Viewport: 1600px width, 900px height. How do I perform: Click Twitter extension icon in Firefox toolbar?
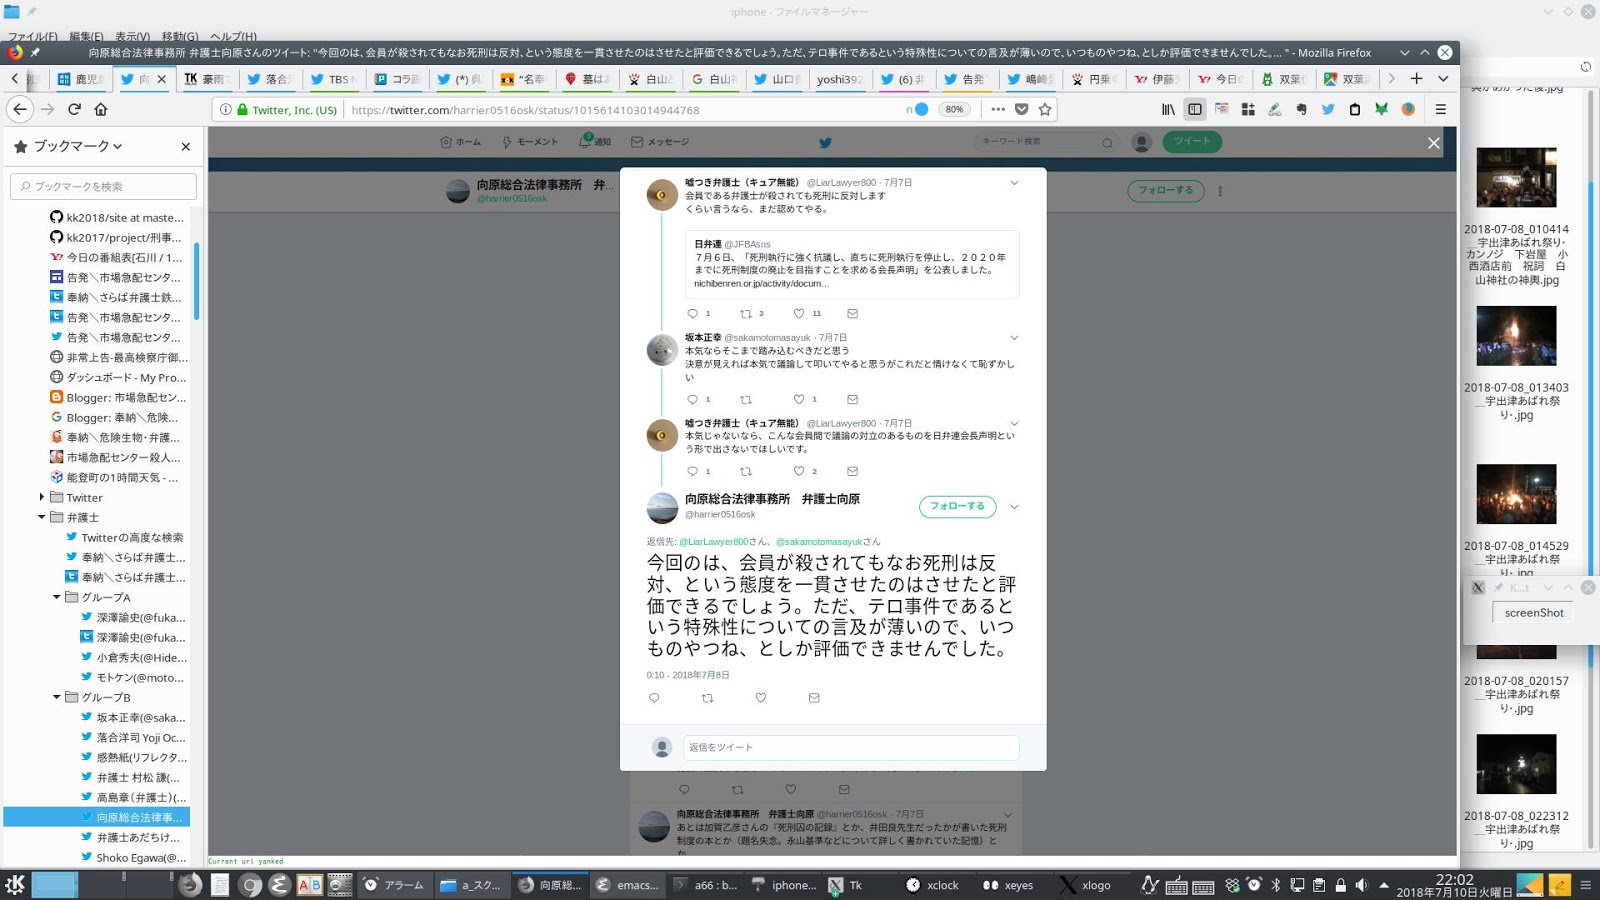click(x=1328, y=109)
